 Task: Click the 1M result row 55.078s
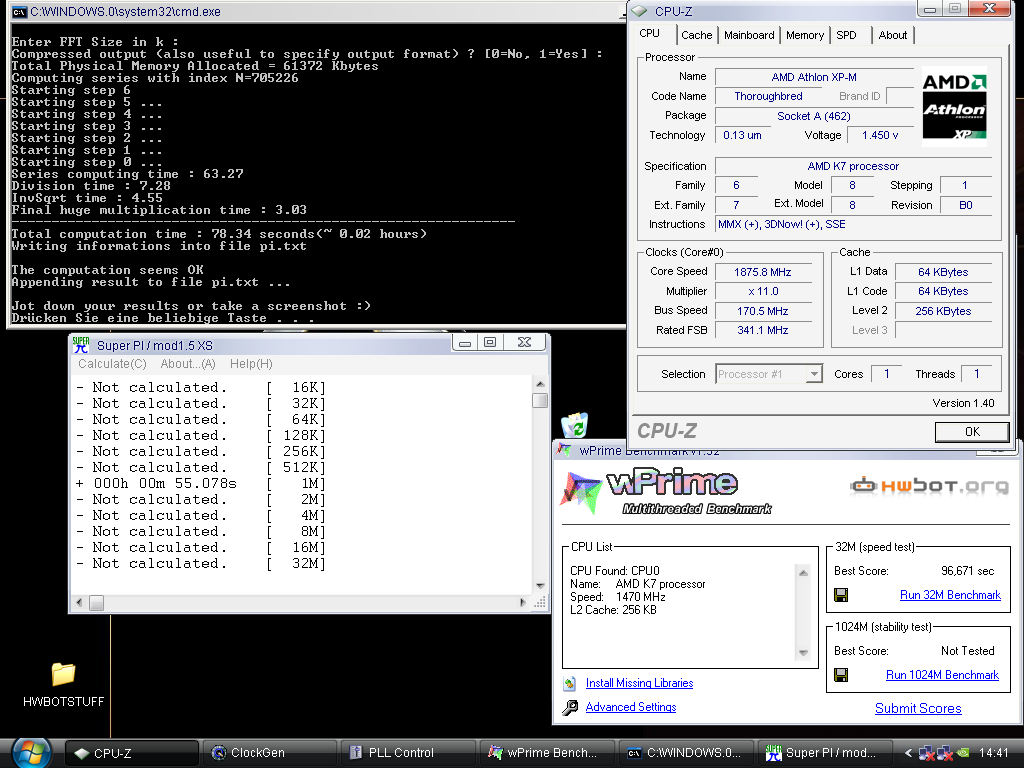click(201, 483)
